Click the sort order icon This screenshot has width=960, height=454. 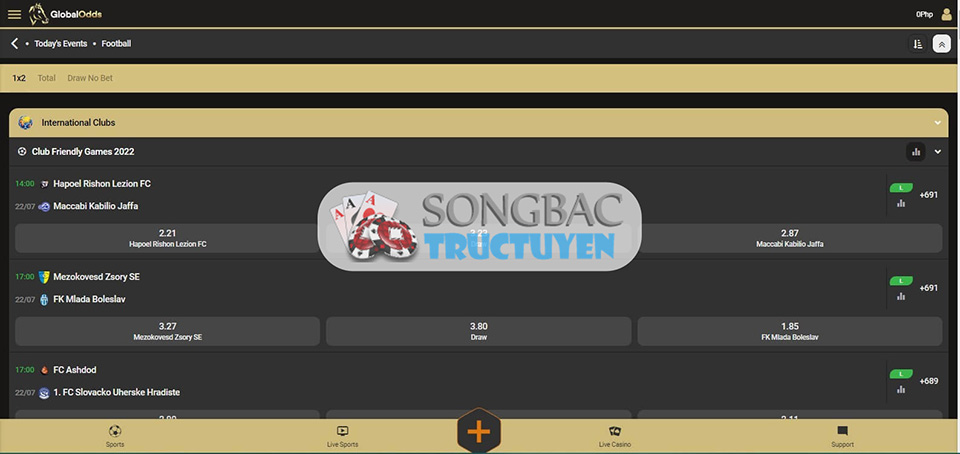pyautogui.click(x=917, y=44)
